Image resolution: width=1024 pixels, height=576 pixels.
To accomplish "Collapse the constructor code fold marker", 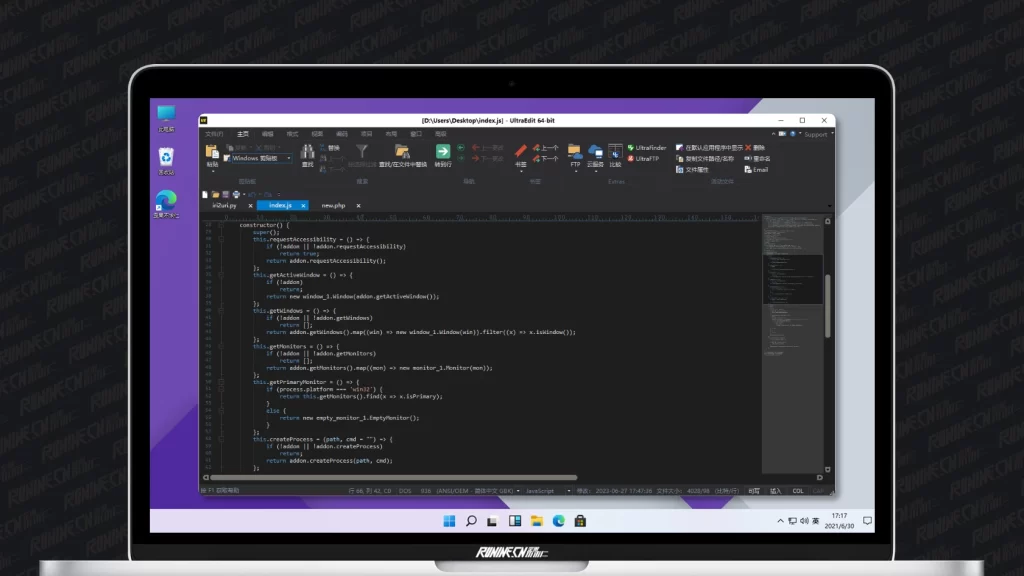I will point(221,225).
